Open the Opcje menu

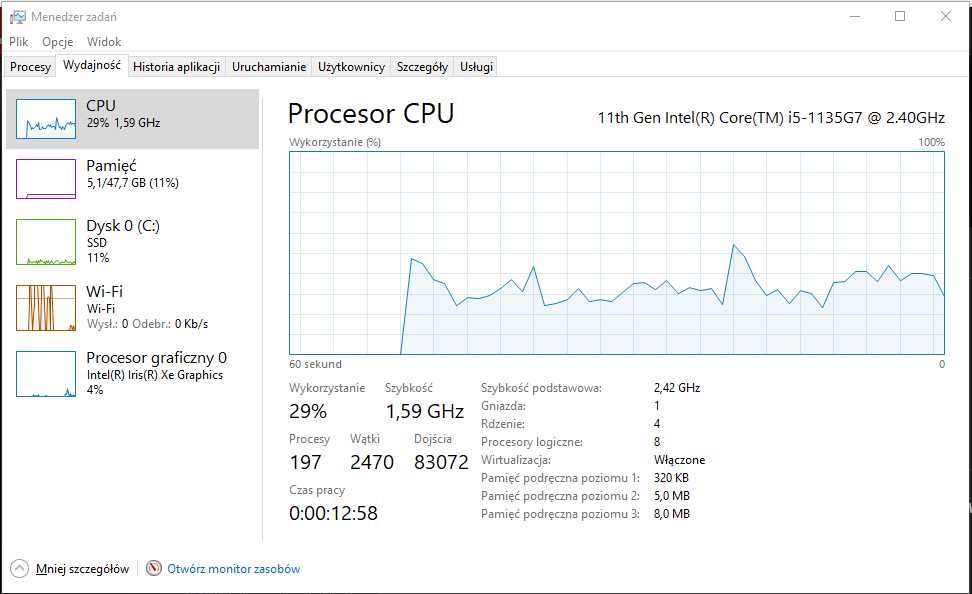[58, 42]
